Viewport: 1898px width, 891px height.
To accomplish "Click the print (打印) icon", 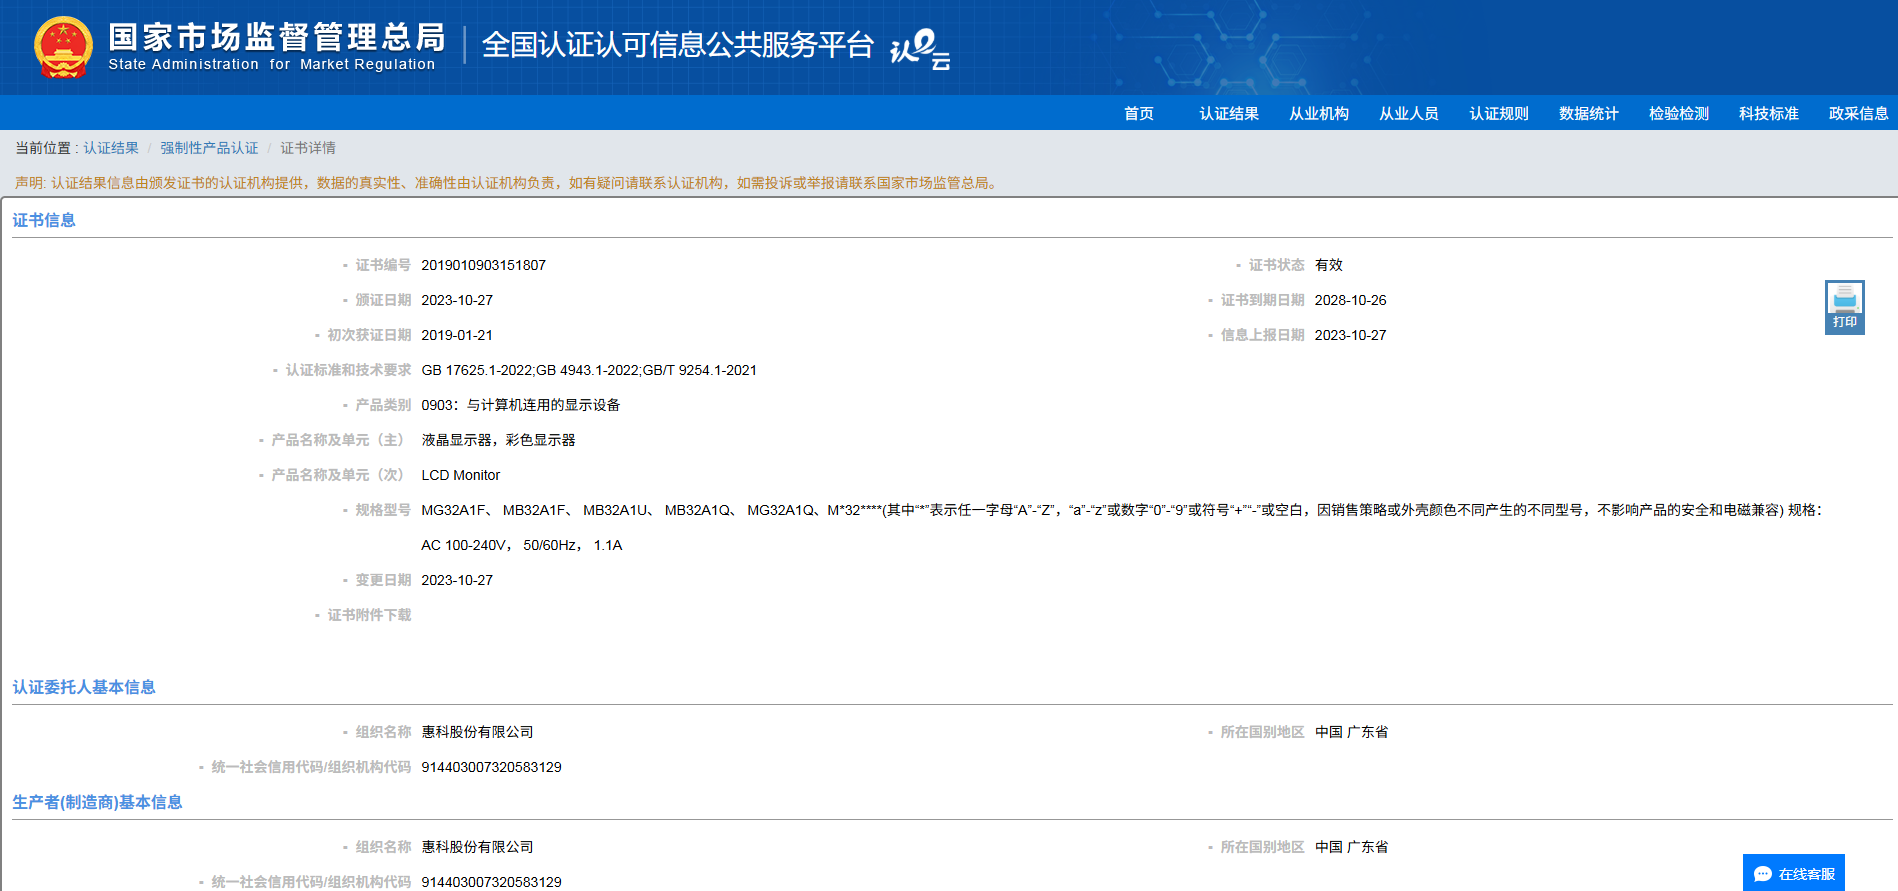I will coord(1844,307).
